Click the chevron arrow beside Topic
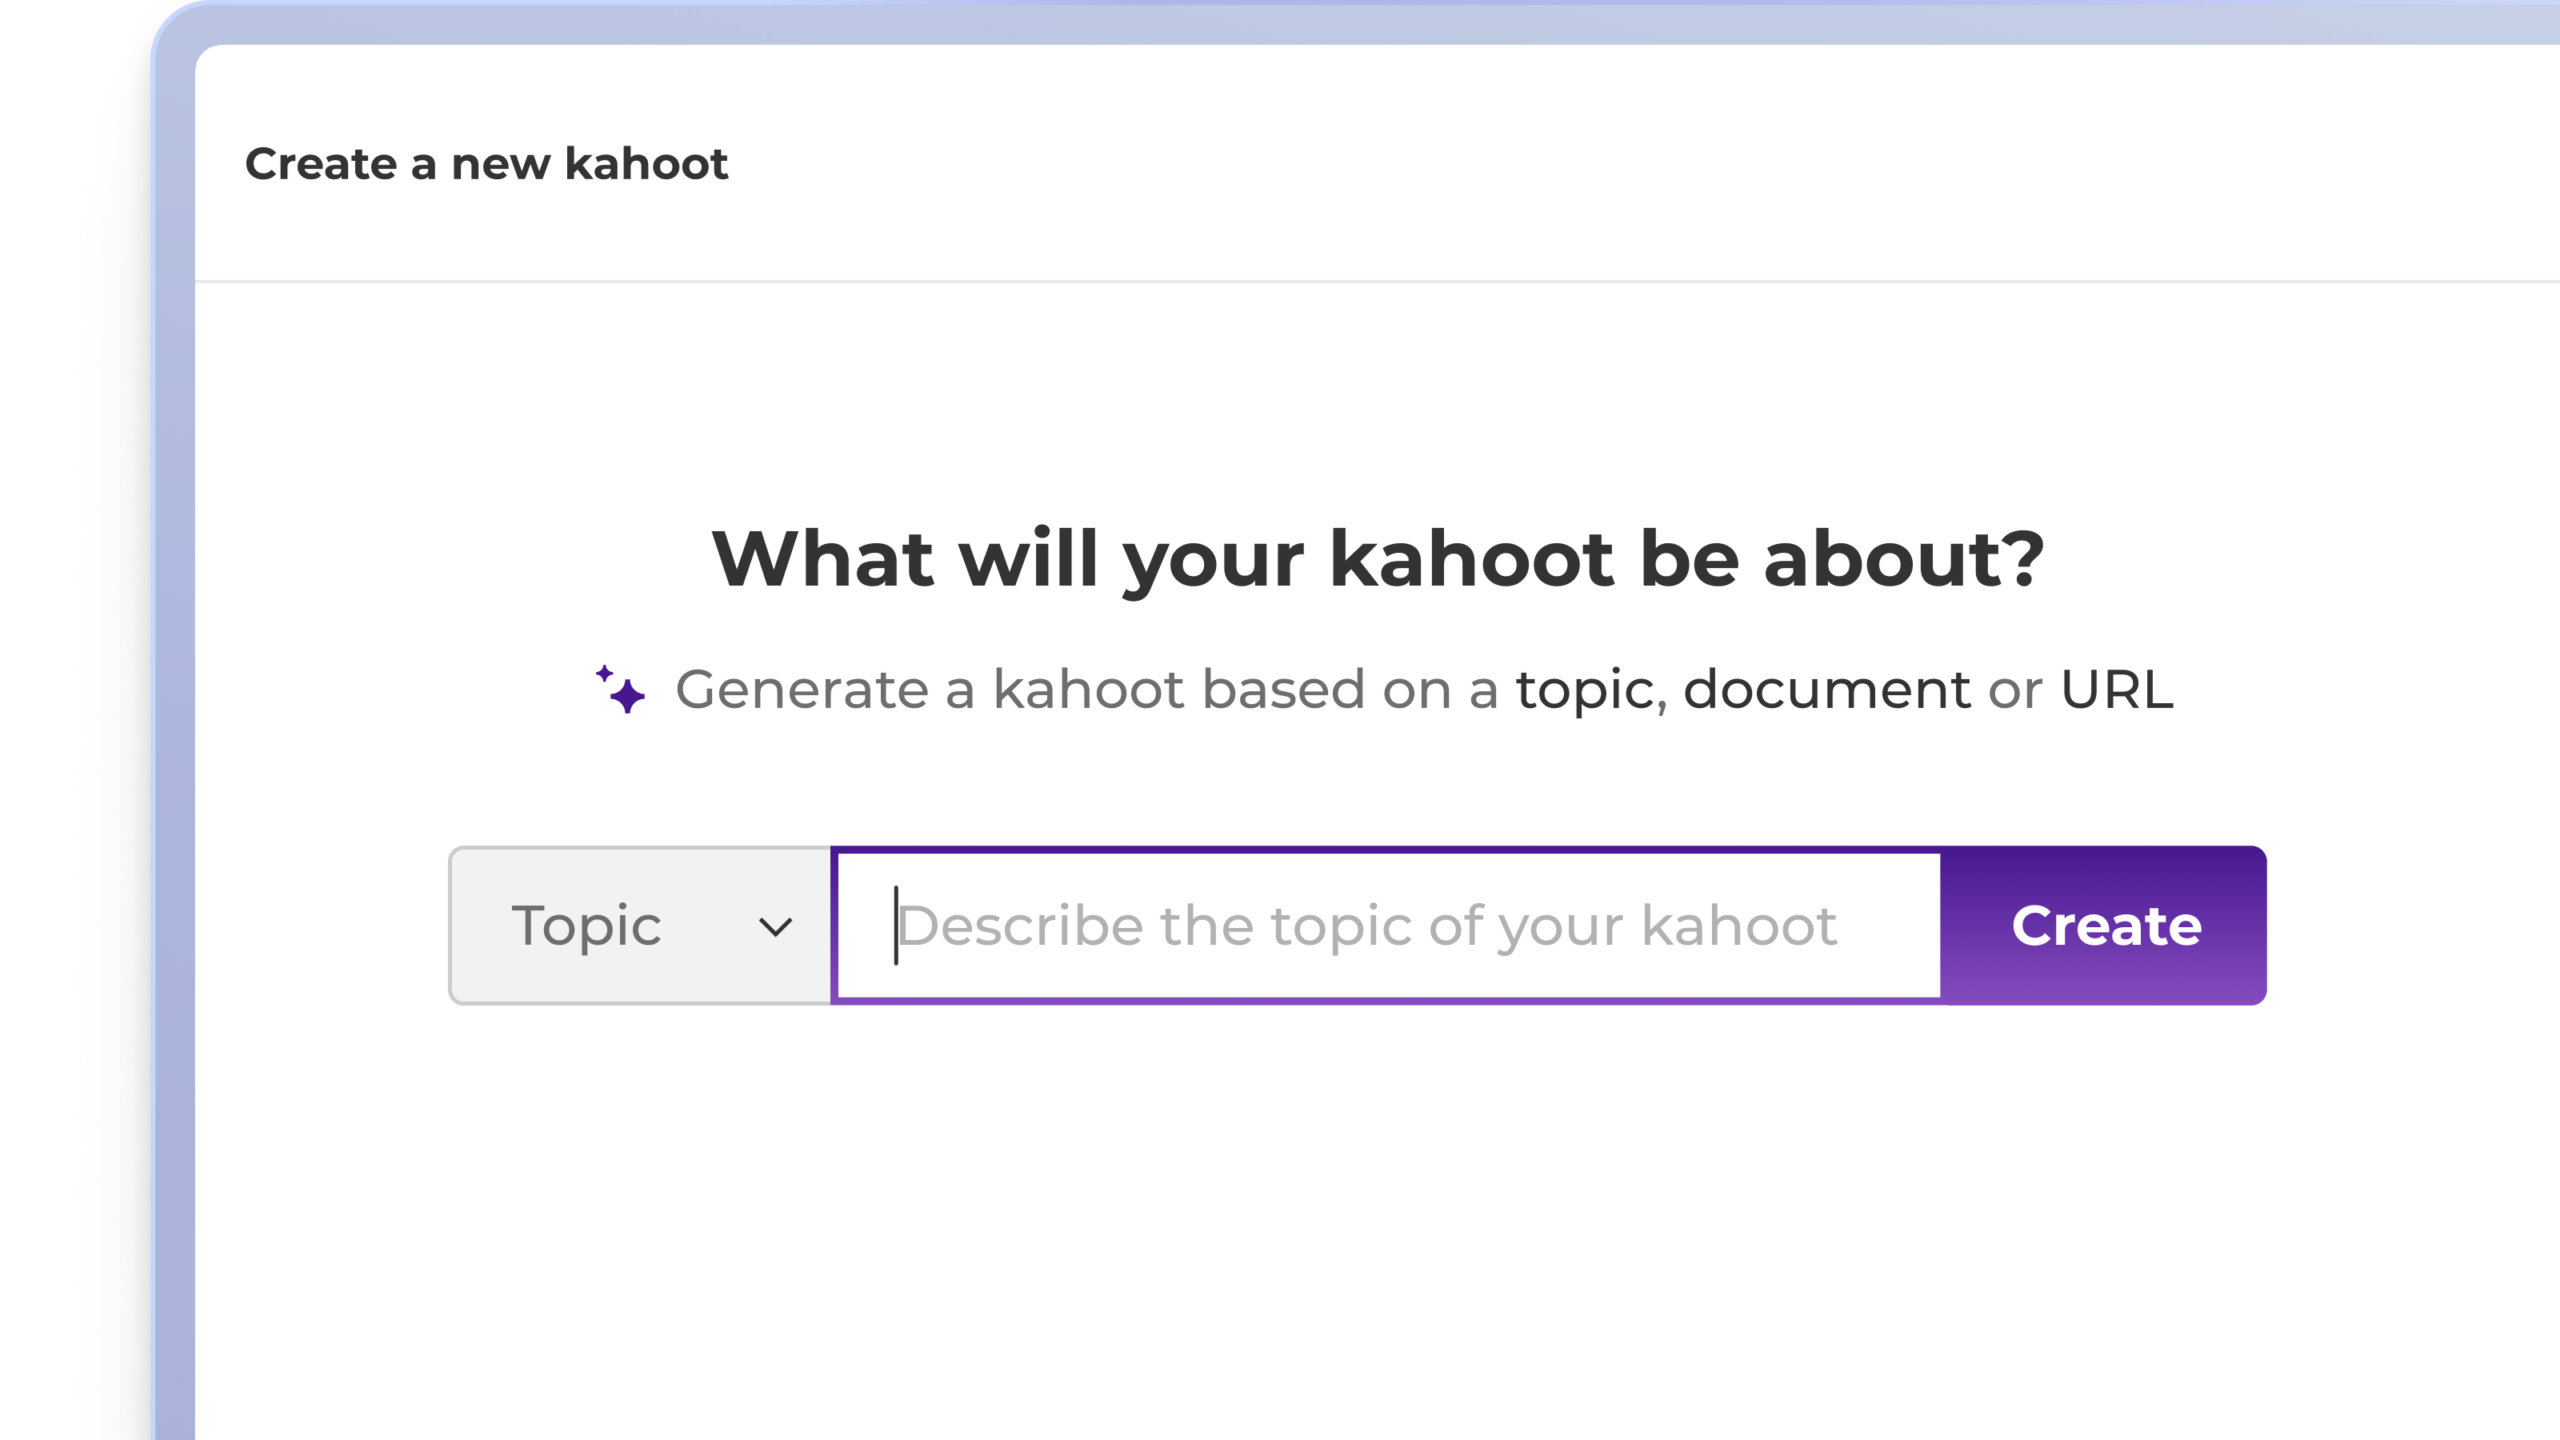 point(775,927)
